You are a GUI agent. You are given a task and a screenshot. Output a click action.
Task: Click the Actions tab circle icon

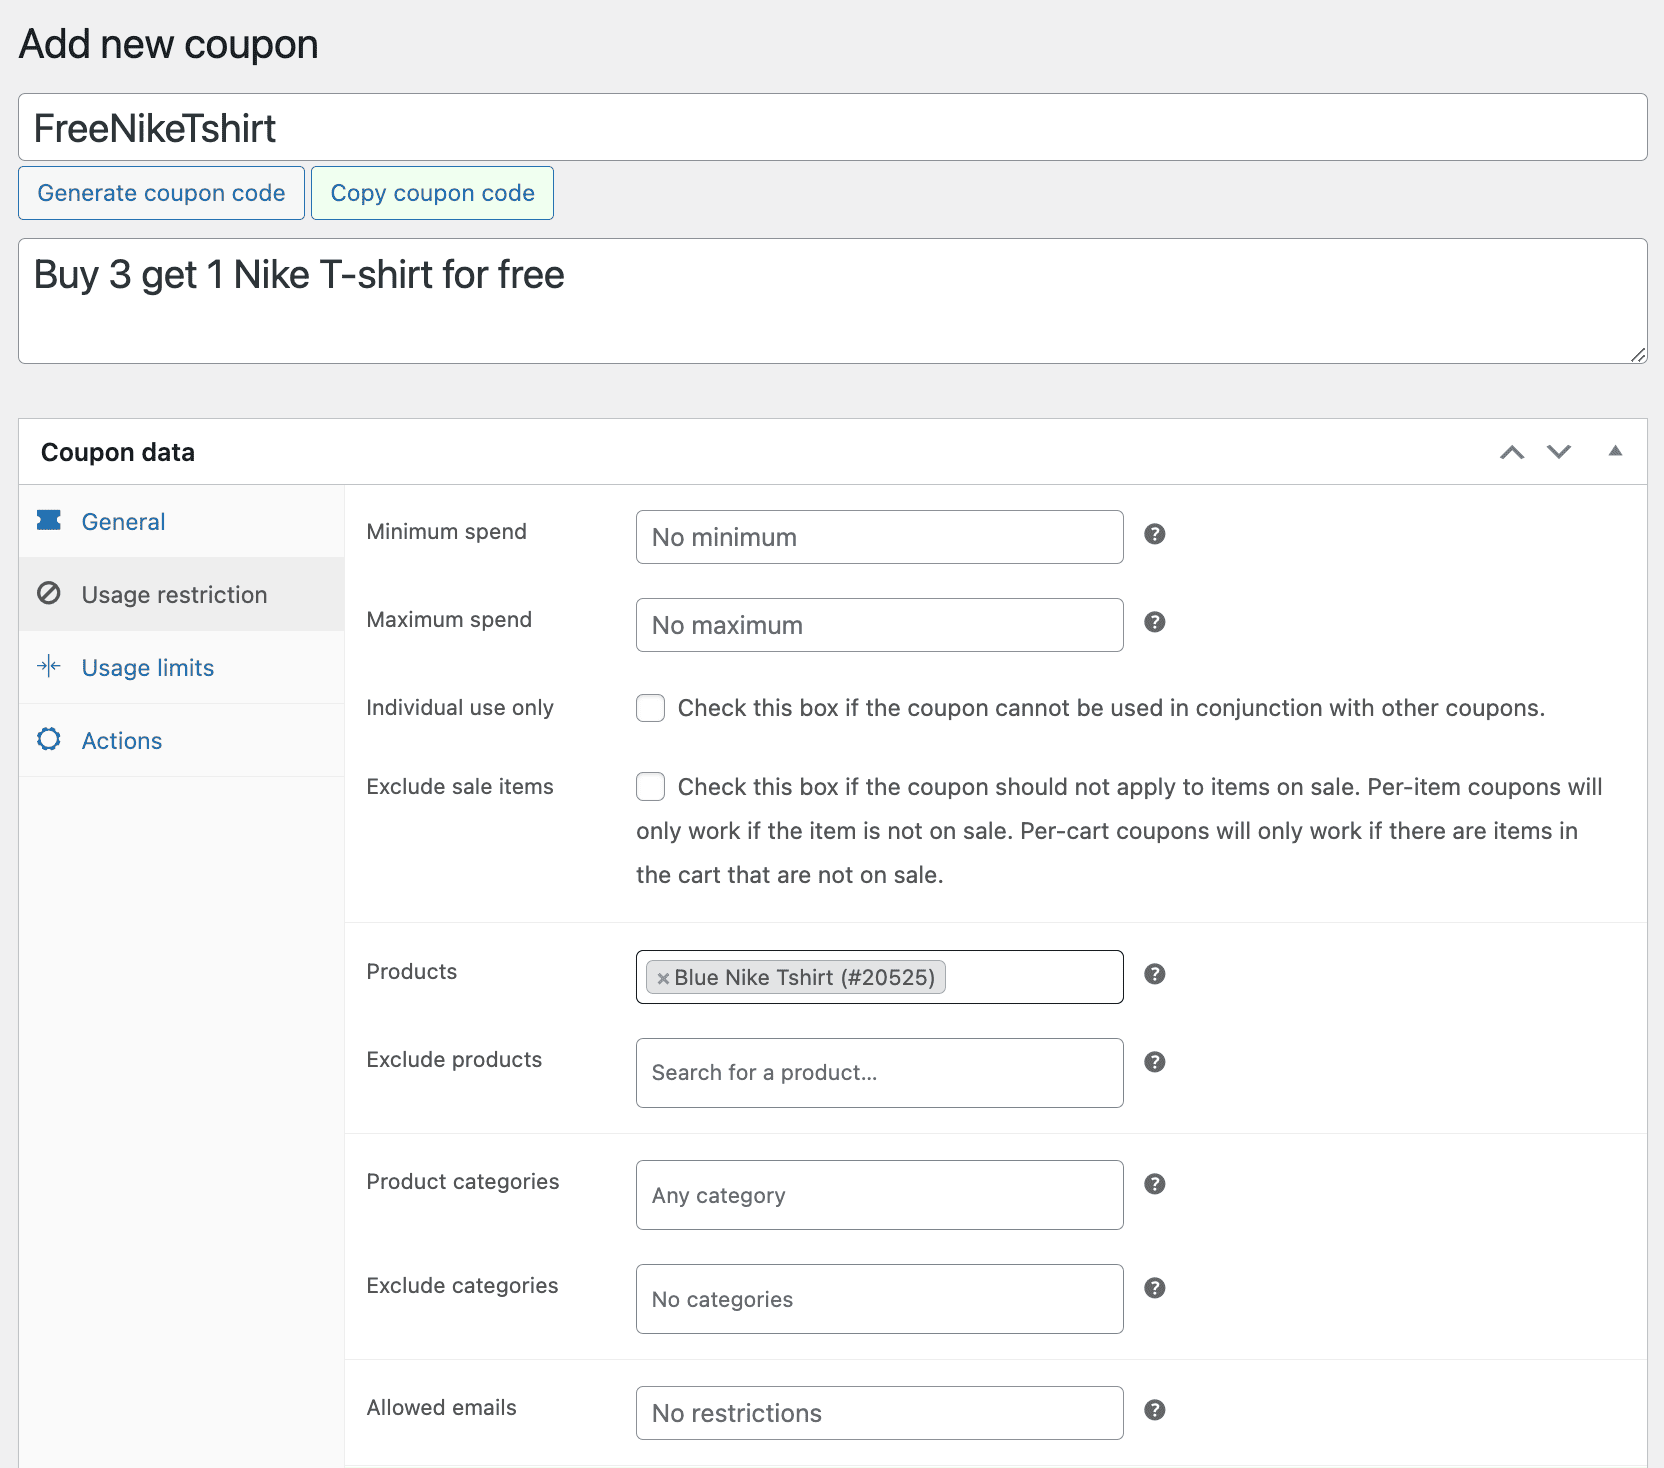(49, 739)
